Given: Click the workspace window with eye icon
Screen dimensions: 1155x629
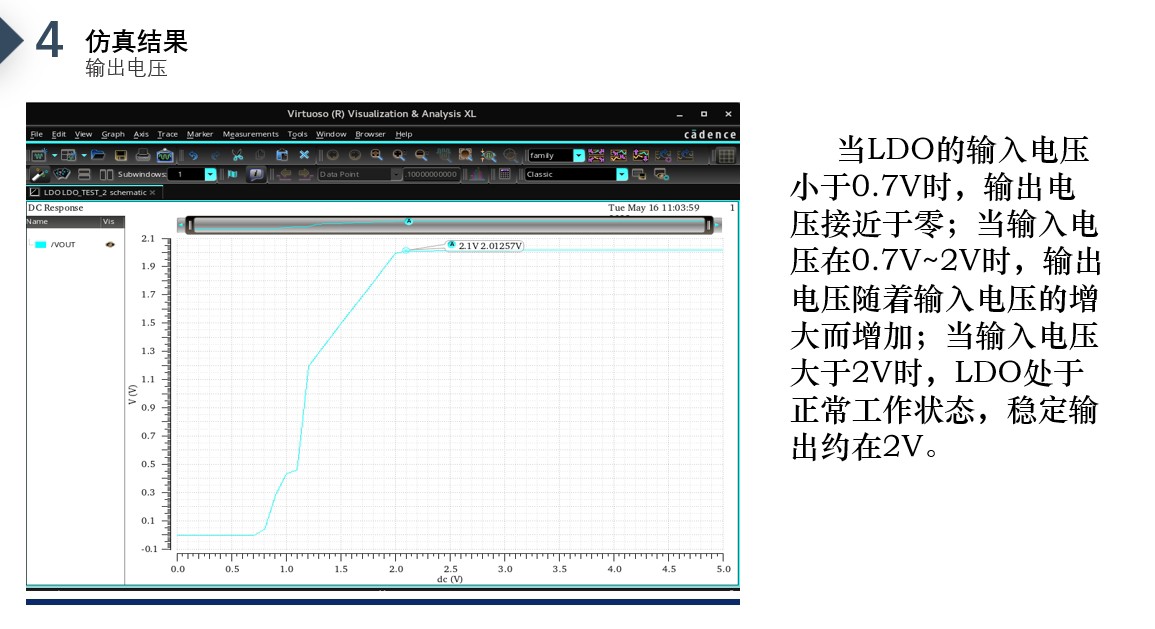Looking at the screenshot, I should point(661,175).
